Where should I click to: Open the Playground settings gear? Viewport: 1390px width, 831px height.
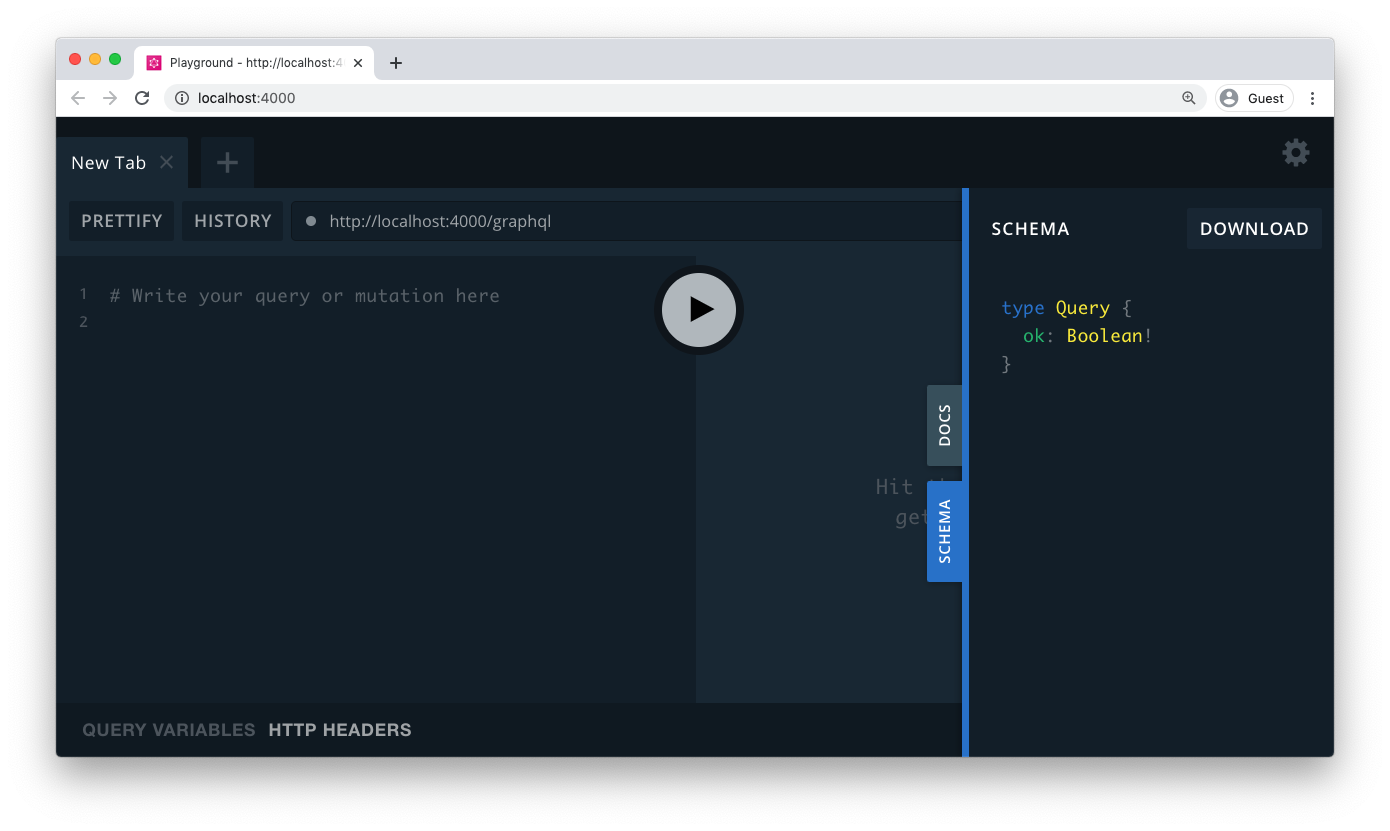[x=1296, y=153]
